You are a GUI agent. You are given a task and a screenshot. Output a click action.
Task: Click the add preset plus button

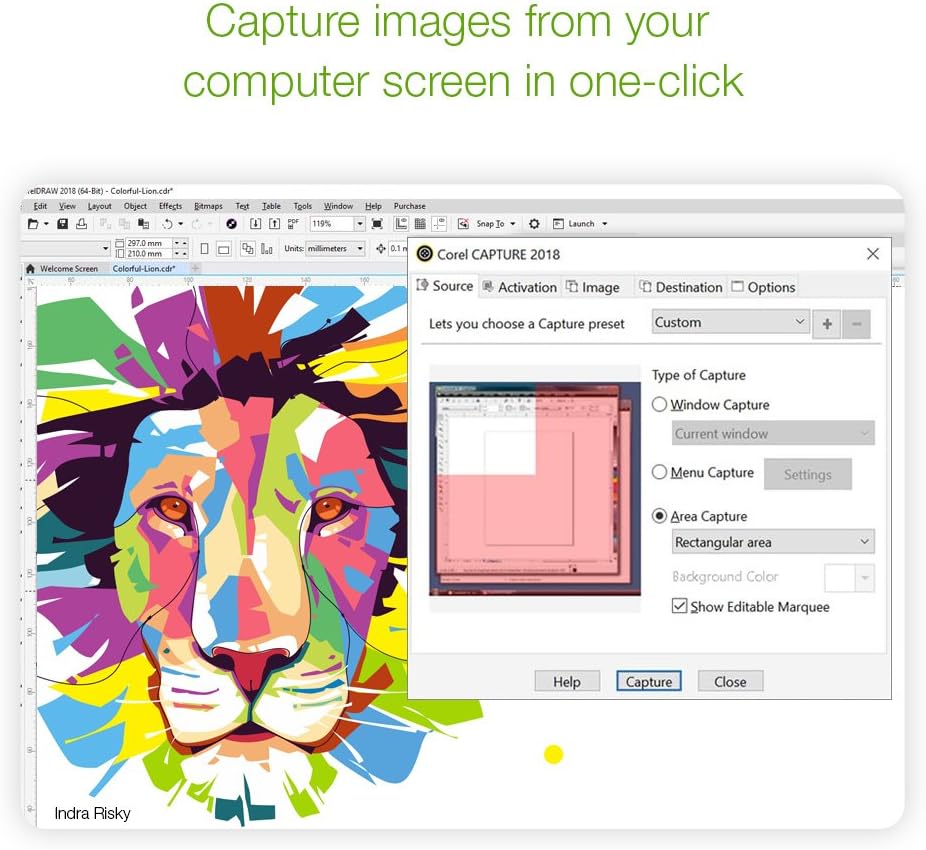point(826,324)
